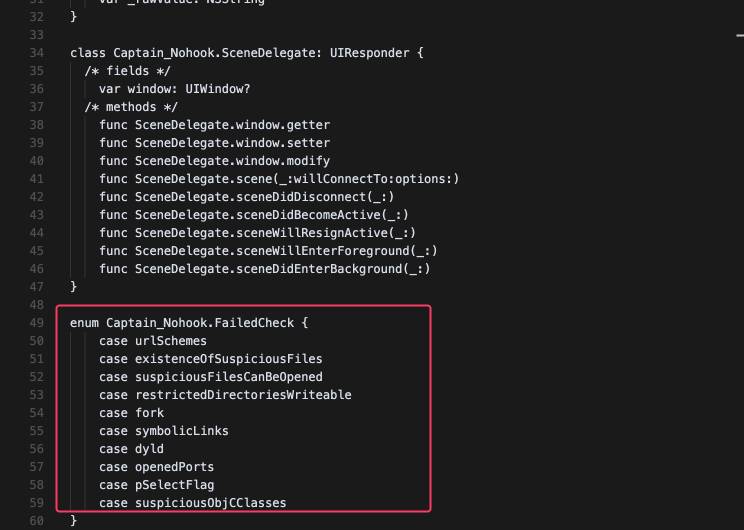Click the 'existenceOfSuspiciousFiles' enum case
744x530 pixels.
click(x=228, y=359)
